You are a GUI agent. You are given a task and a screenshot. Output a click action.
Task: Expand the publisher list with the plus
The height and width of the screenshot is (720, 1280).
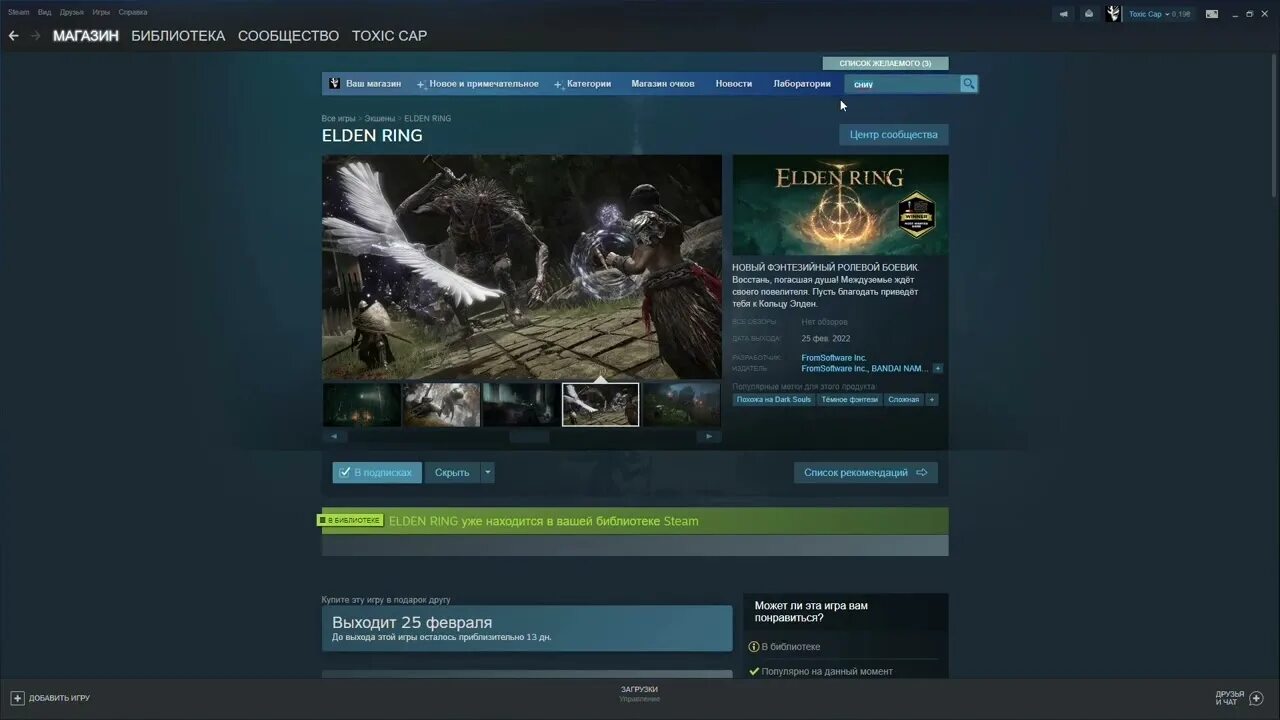tap(937, 368)
